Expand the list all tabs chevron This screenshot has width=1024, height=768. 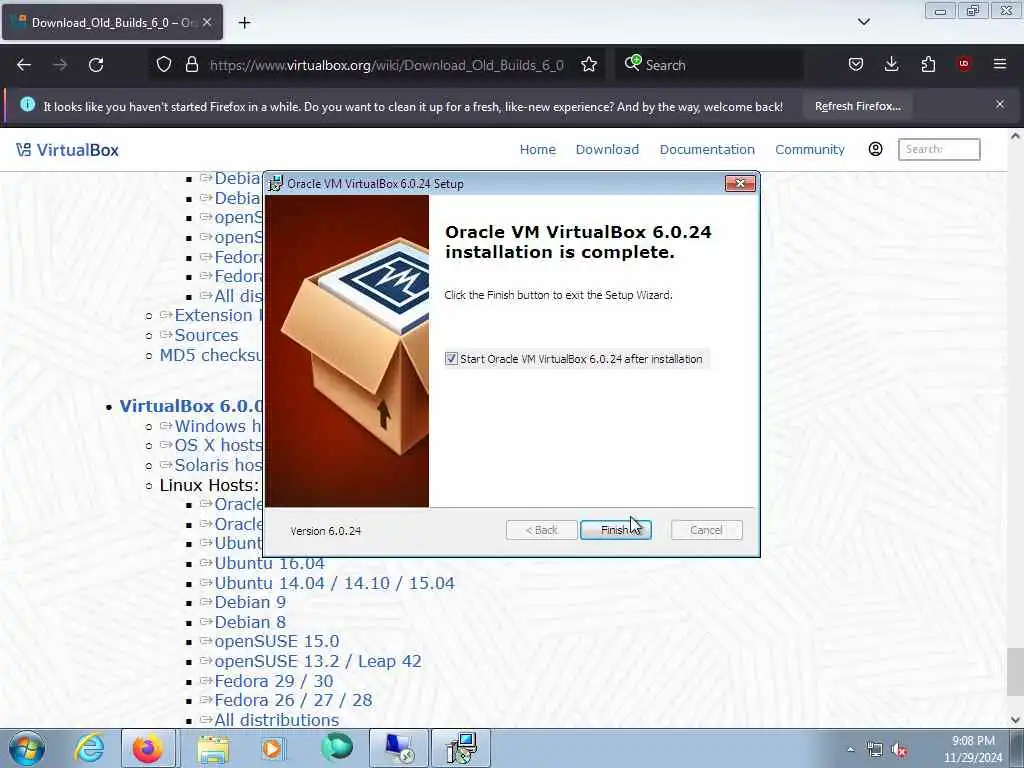point(863,22)
